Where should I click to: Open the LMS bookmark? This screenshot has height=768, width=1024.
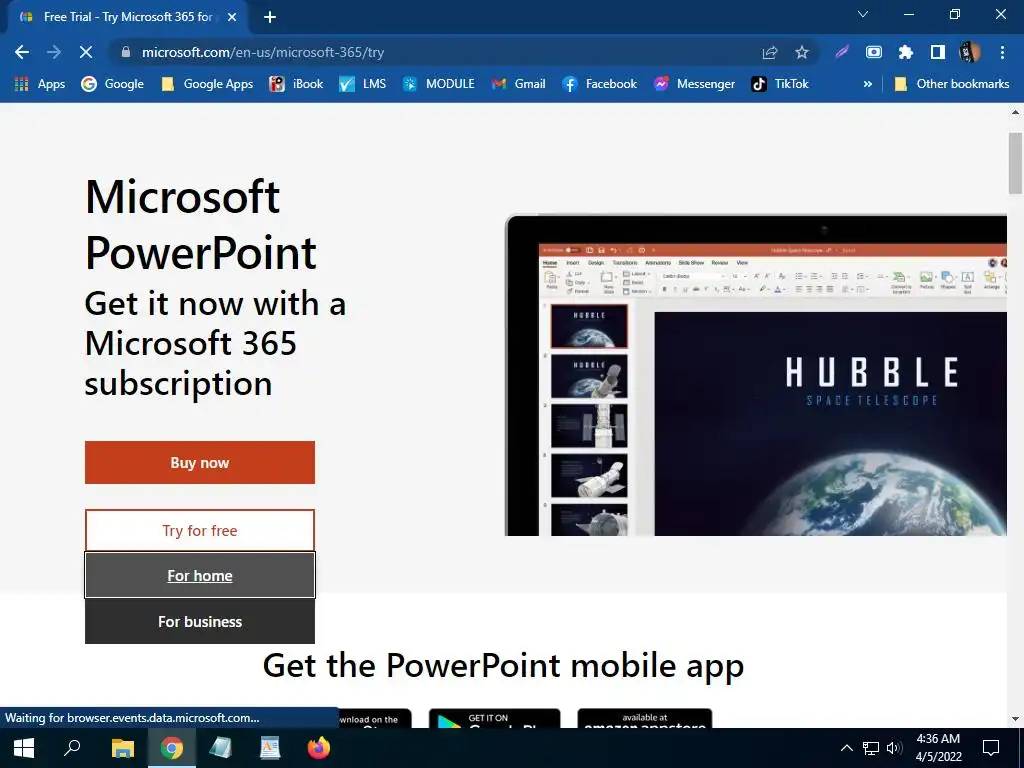[362, 84]
